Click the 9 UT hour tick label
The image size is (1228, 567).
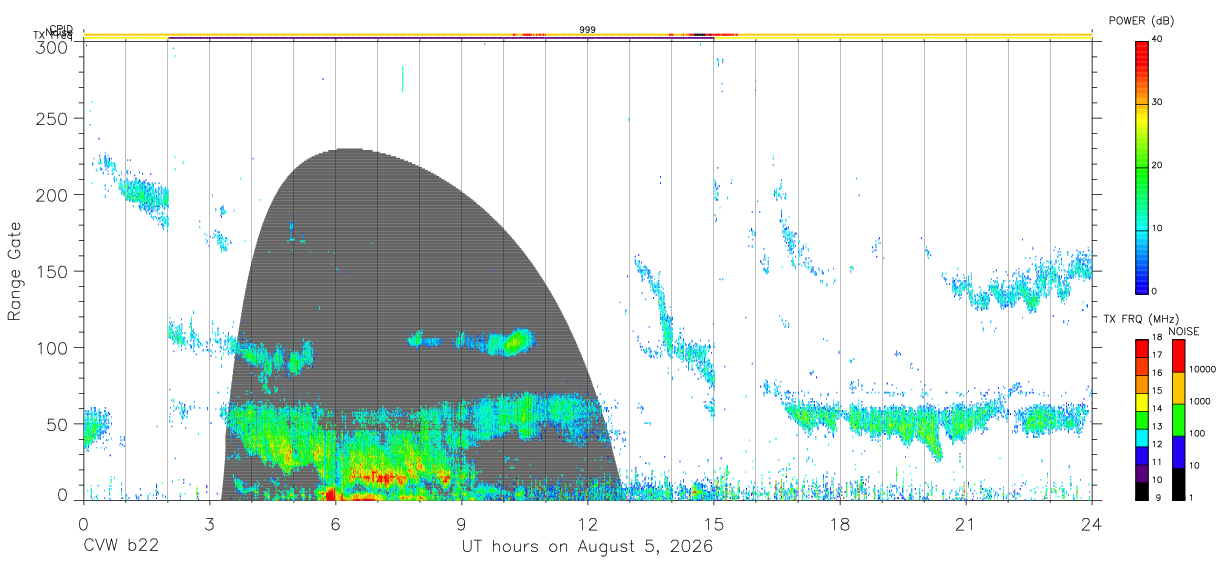pos(462,524)
